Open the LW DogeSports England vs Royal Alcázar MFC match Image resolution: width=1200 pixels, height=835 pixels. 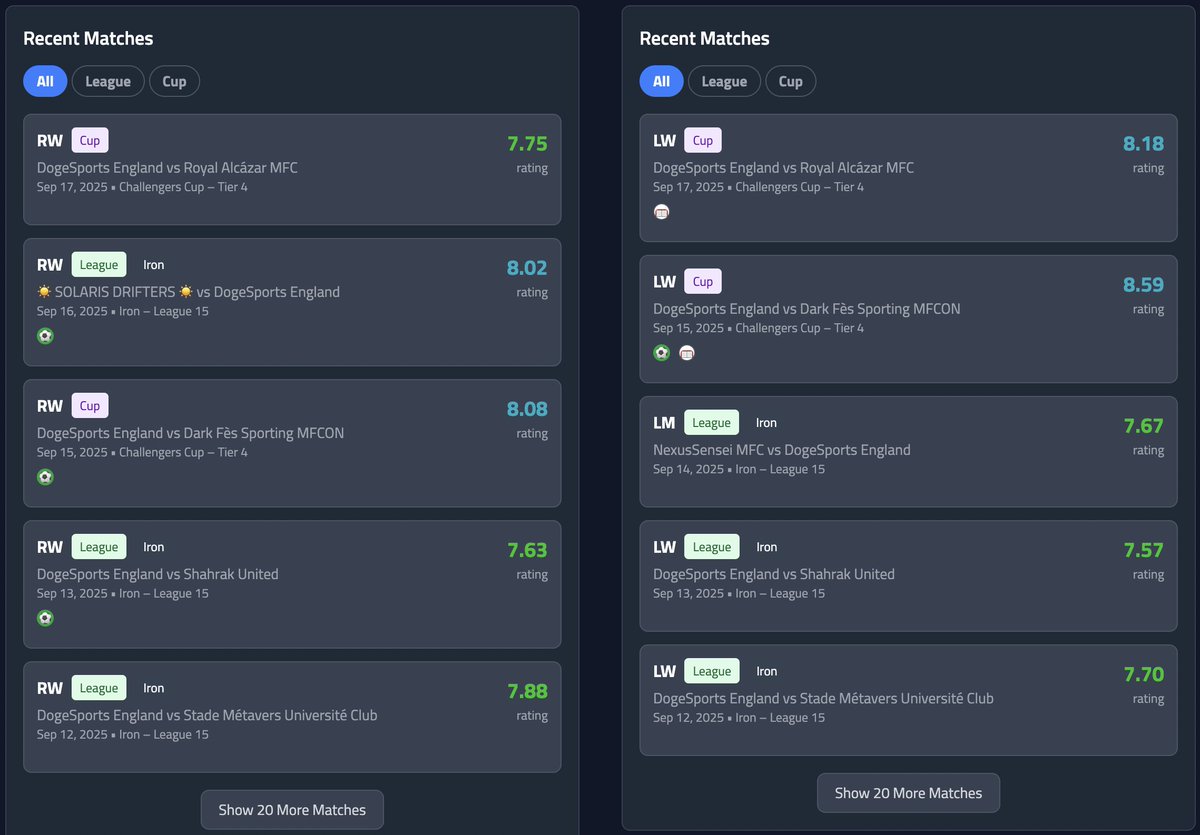(908, 178)
